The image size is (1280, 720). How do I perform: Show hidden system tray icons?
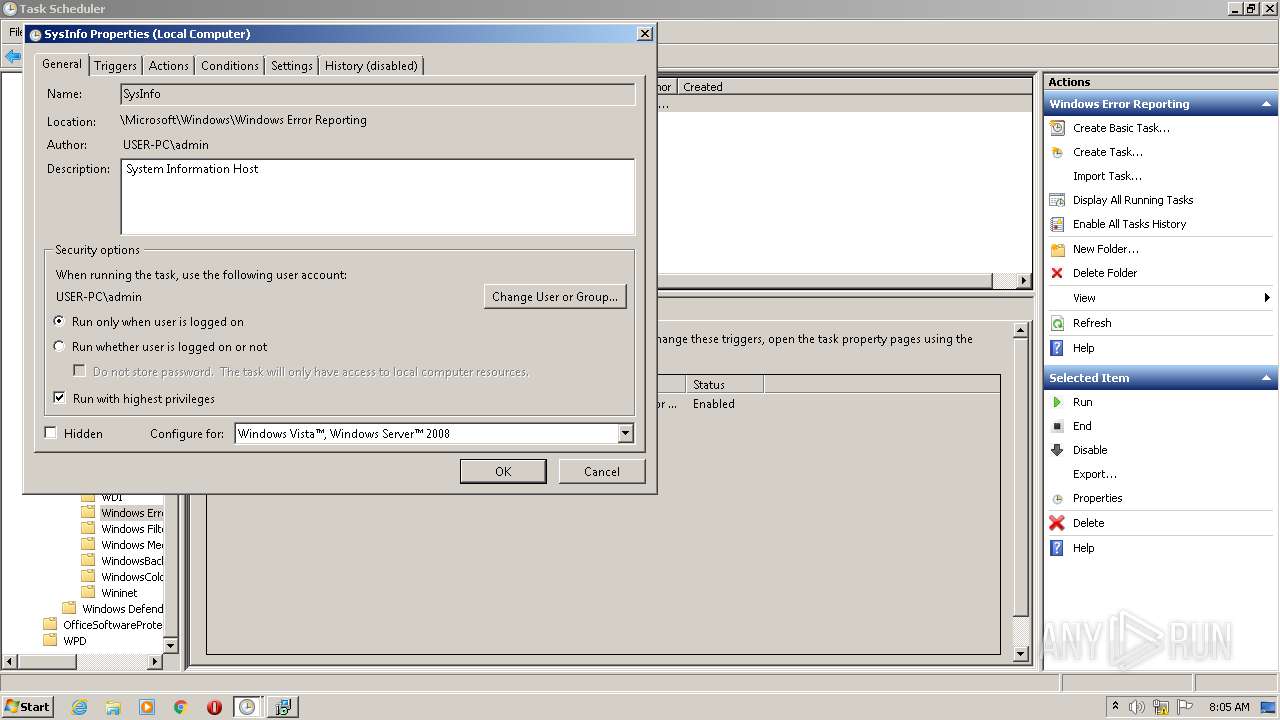point(1116,706)
